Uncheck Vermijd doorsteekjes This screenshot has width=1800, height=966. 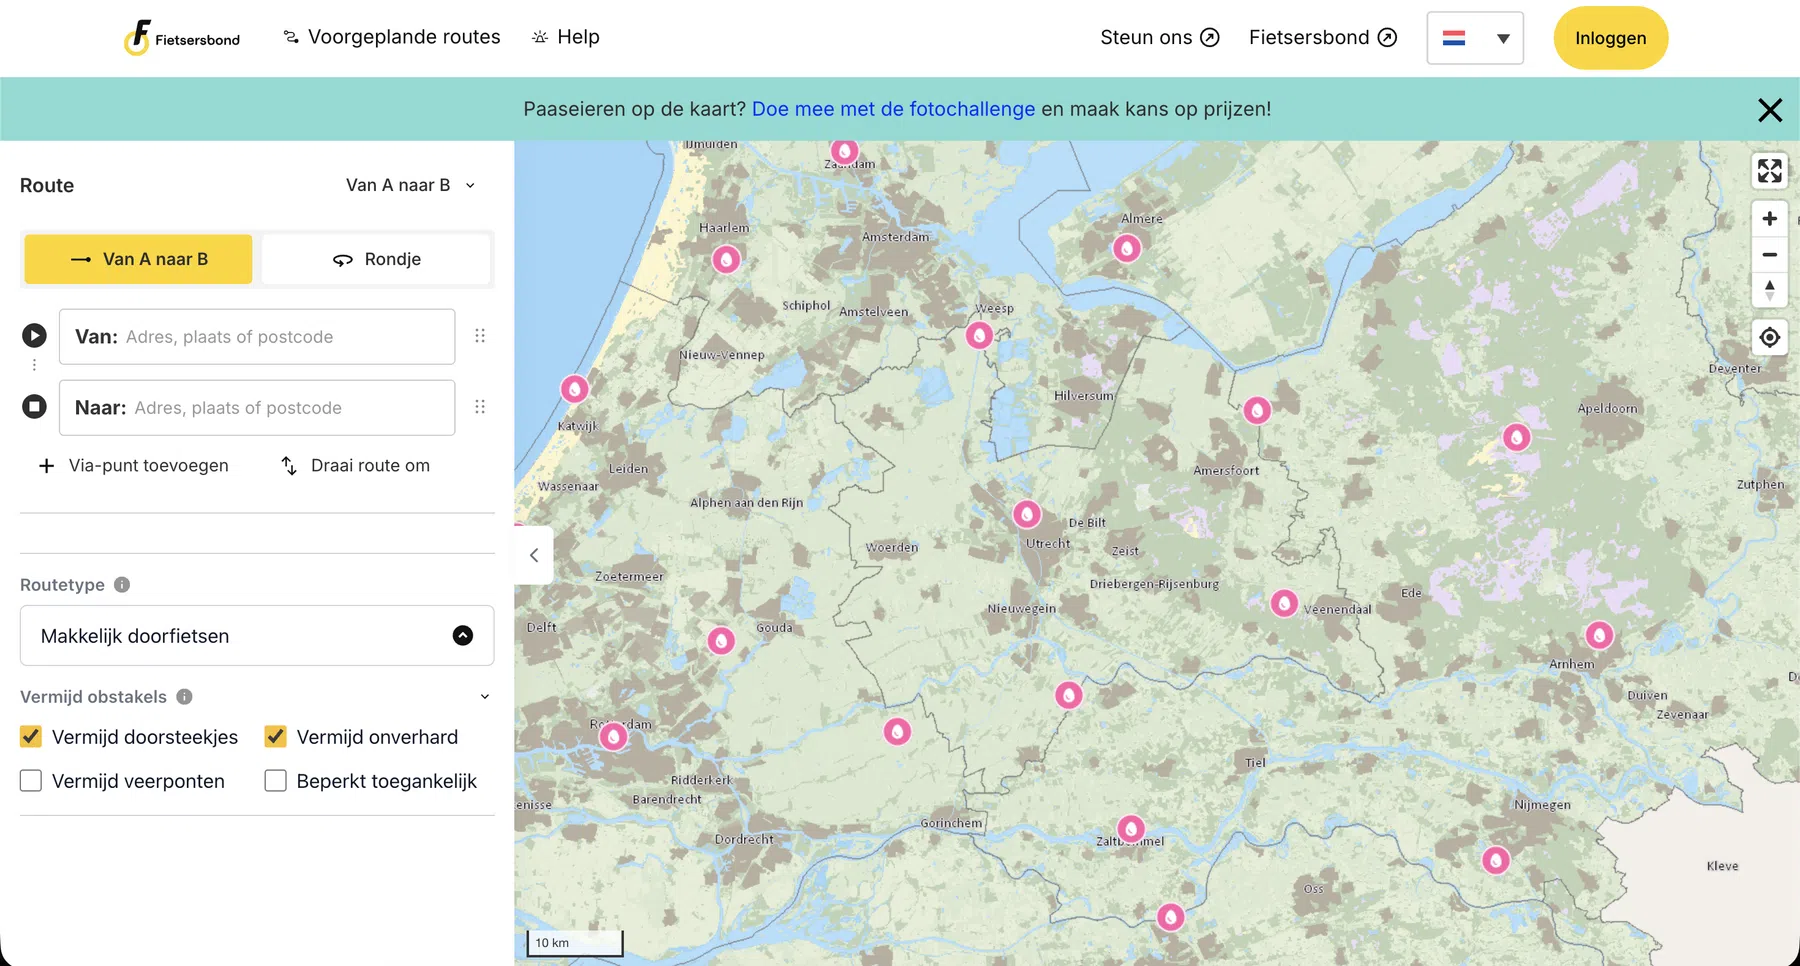(x=31, y=737)
